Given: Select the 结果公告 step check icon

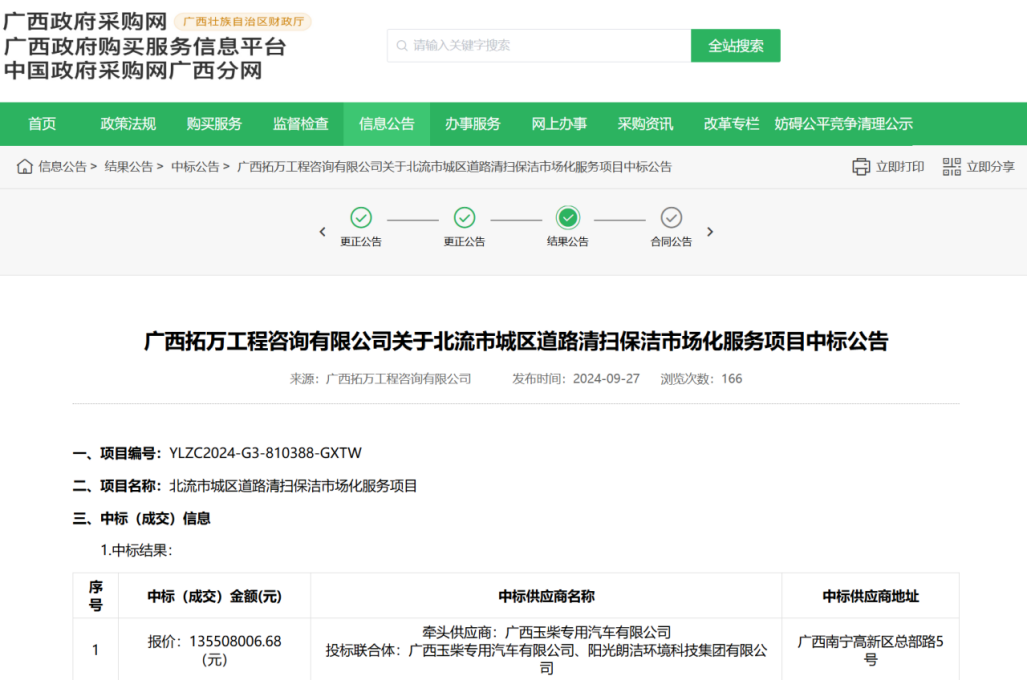Looking at the screenshot, I should 568,217.
